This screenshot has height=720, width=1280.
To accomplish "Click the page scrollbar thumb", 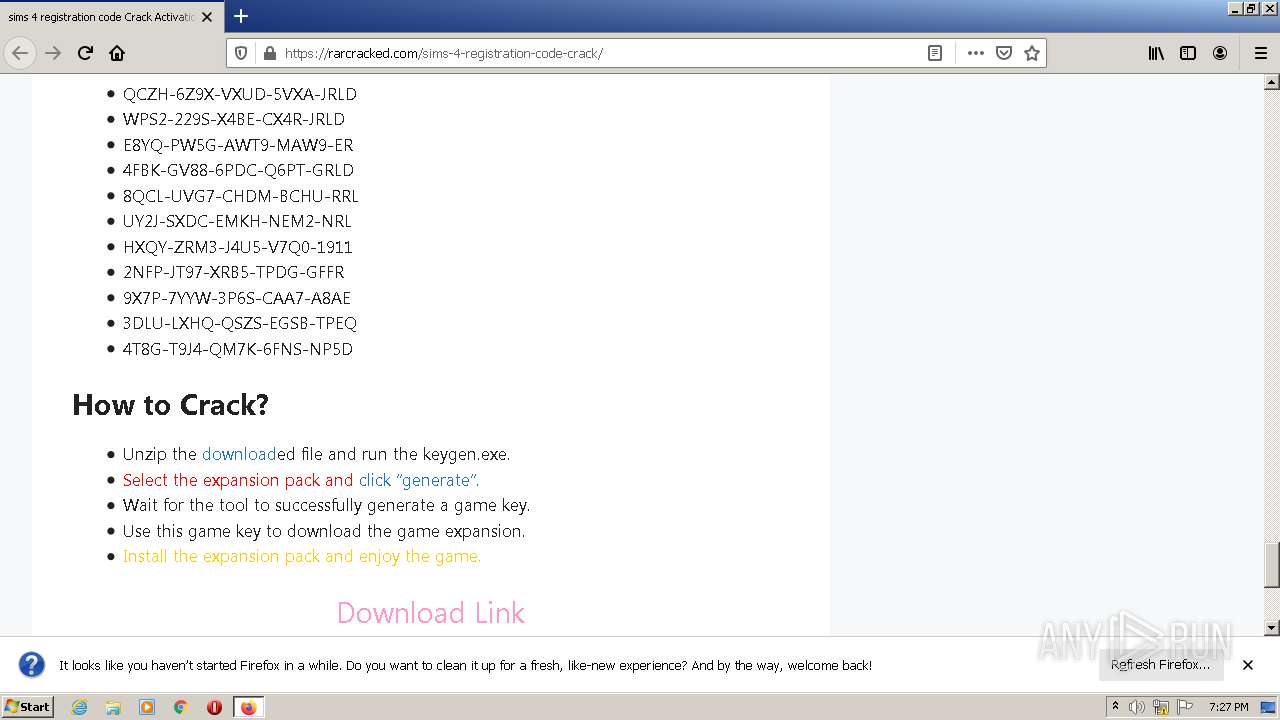I will coord(1272,565).
